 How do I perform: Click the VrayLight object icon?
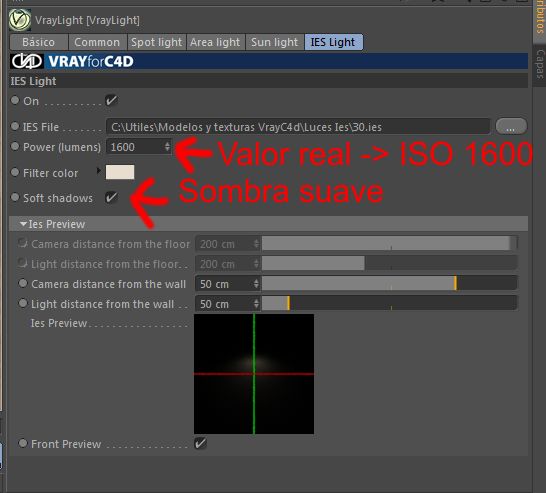[20, 20]
